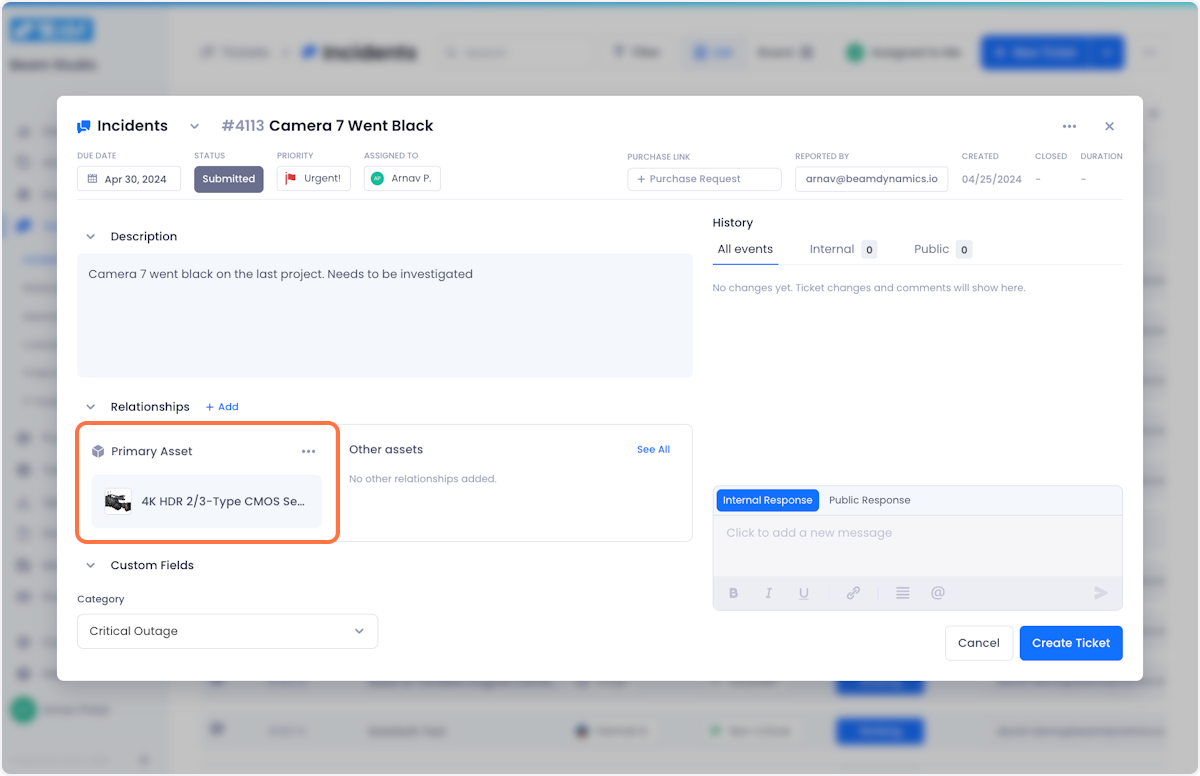Viewport: 1200px width, 776px height.
Task: Select the Public Response tab
Action: (870, 500)
